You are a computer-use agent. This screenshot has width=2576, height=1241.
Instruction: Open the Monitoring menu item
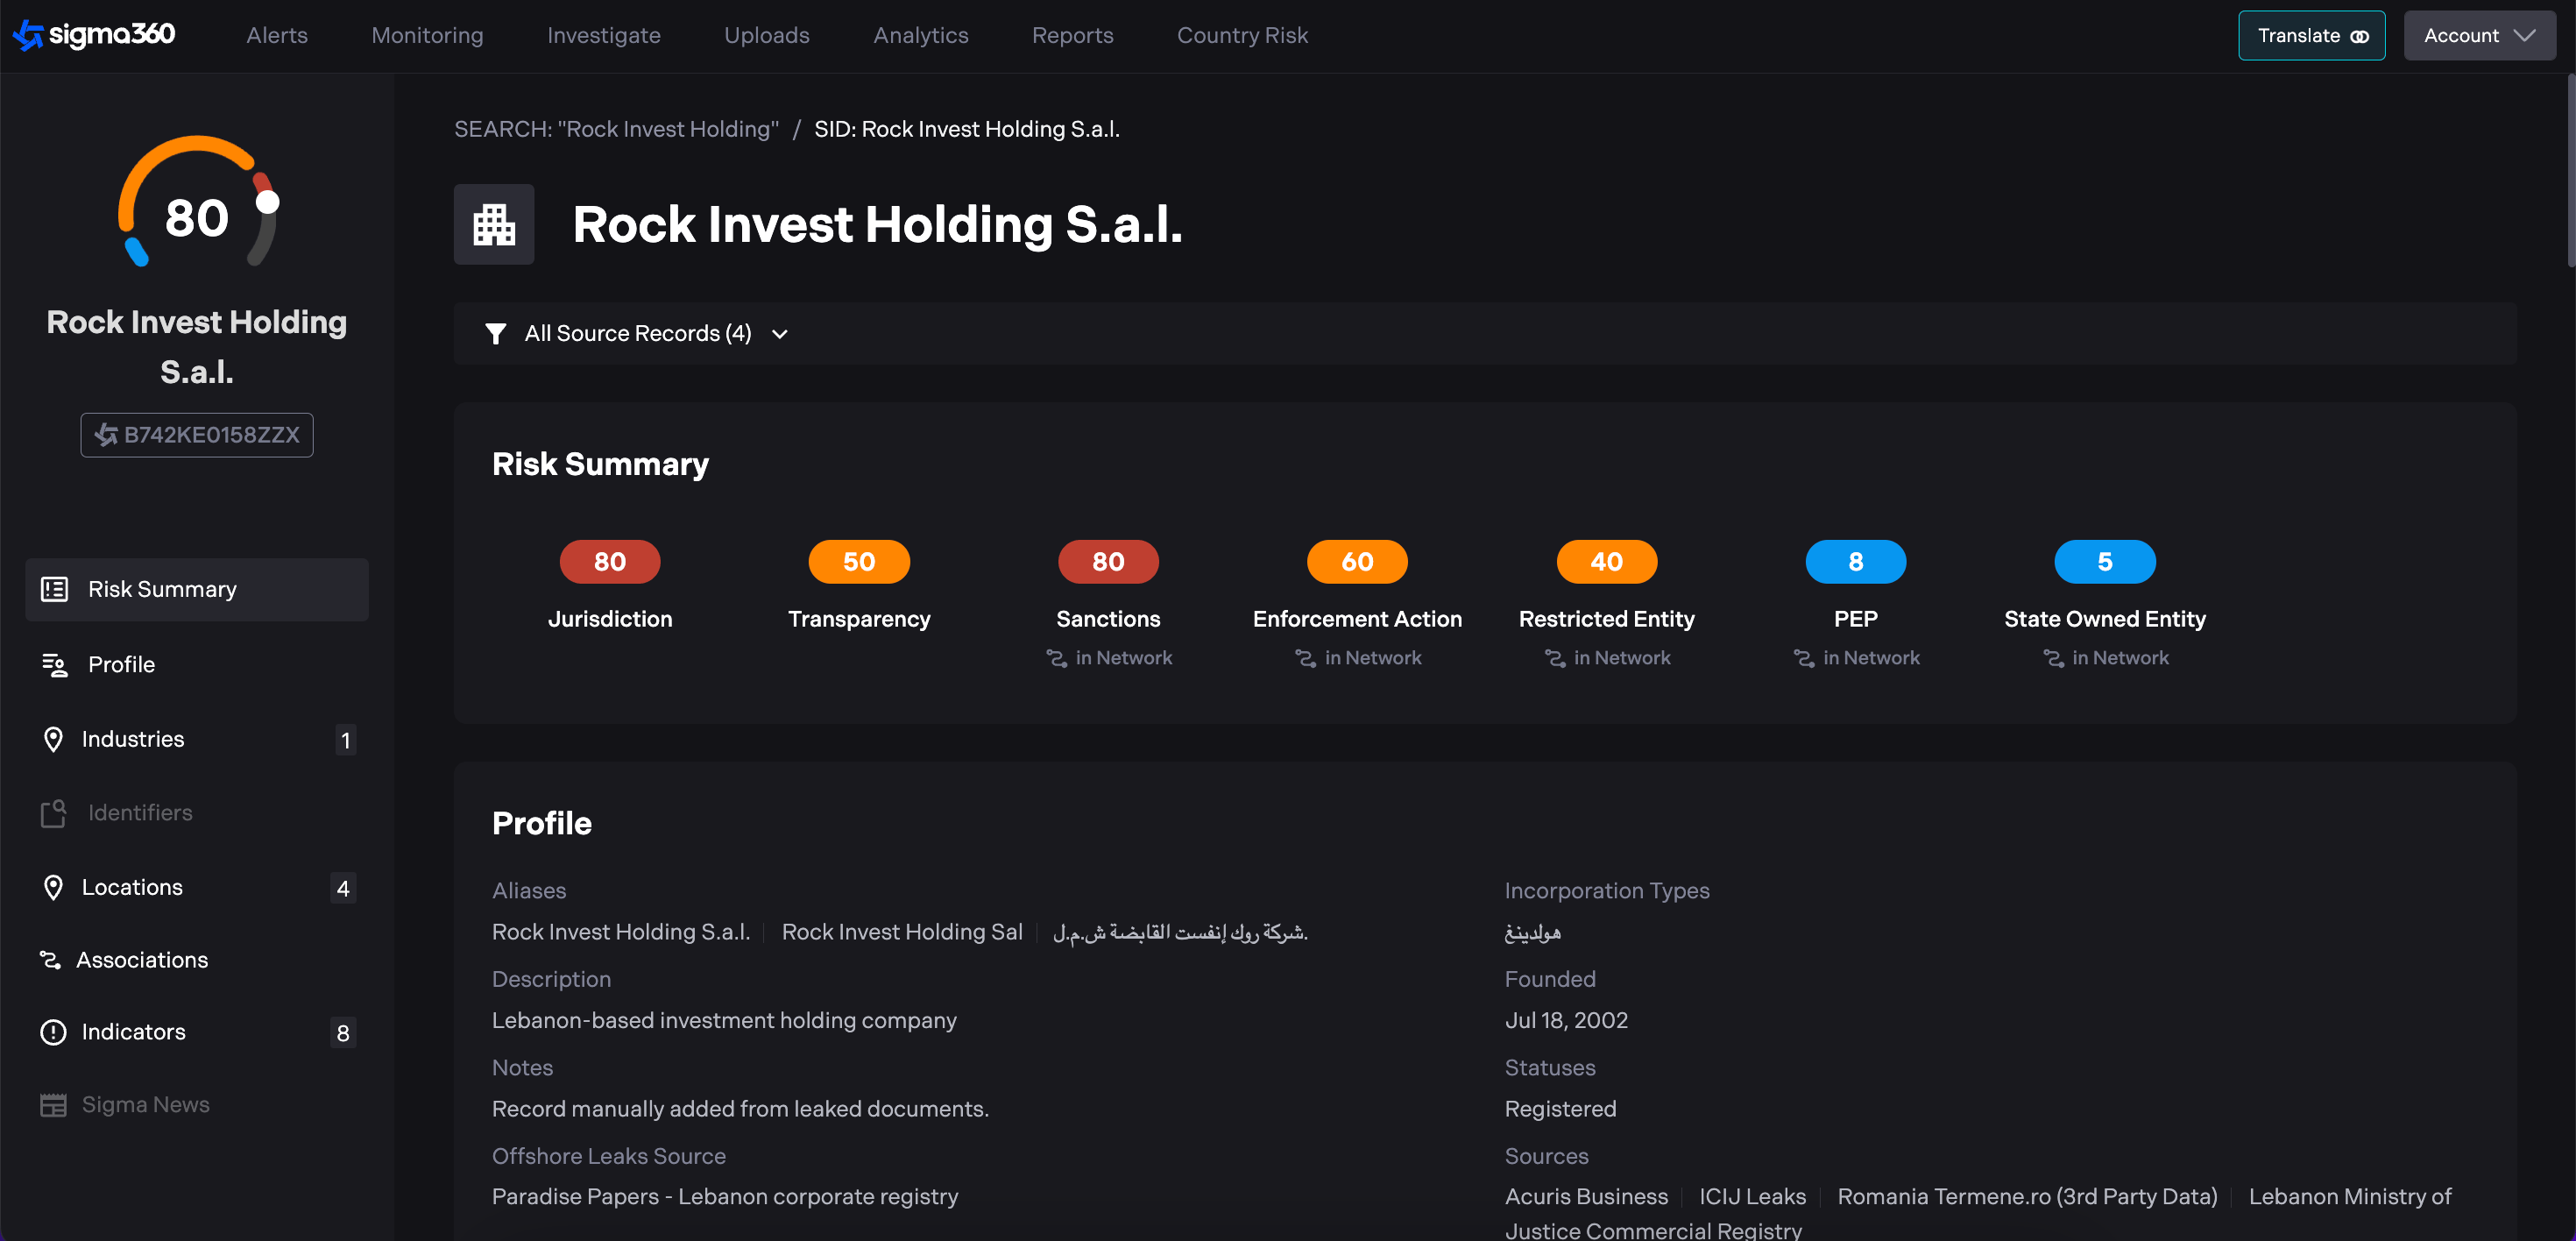click(427, 36)
